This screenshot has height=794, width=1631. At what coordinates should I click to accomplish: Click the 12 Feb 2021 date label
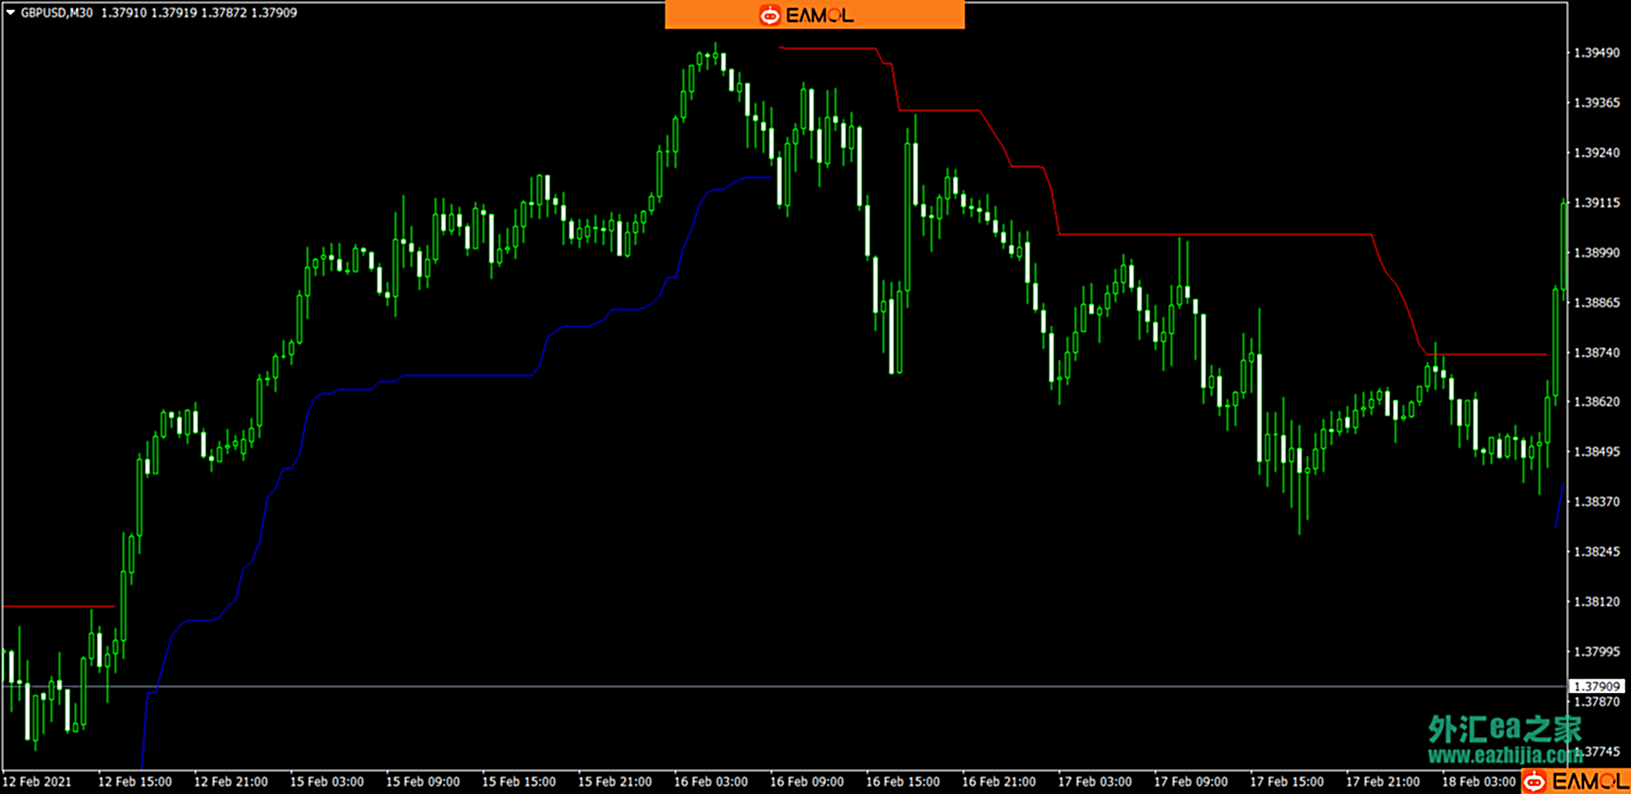point(37,782)
